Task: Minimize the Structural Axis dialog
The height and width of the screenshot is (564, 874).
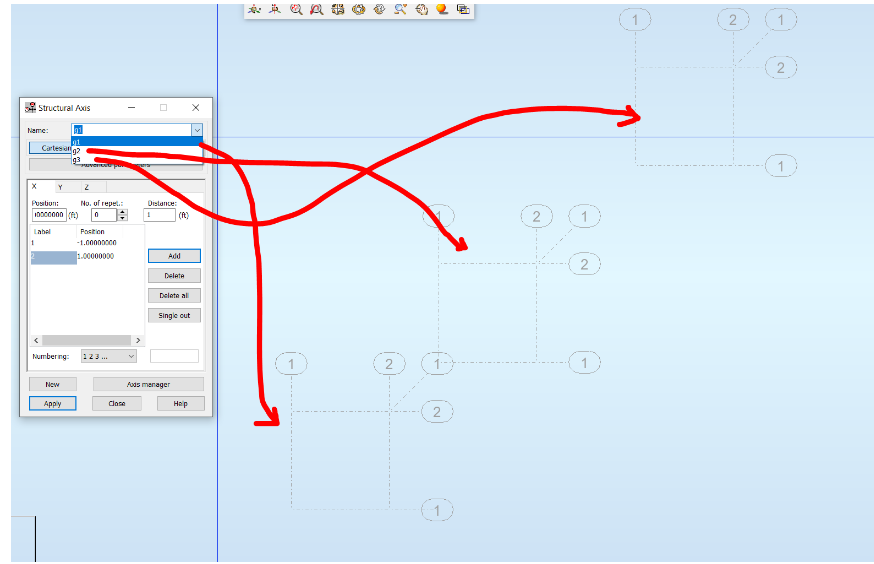Action: 132,108
